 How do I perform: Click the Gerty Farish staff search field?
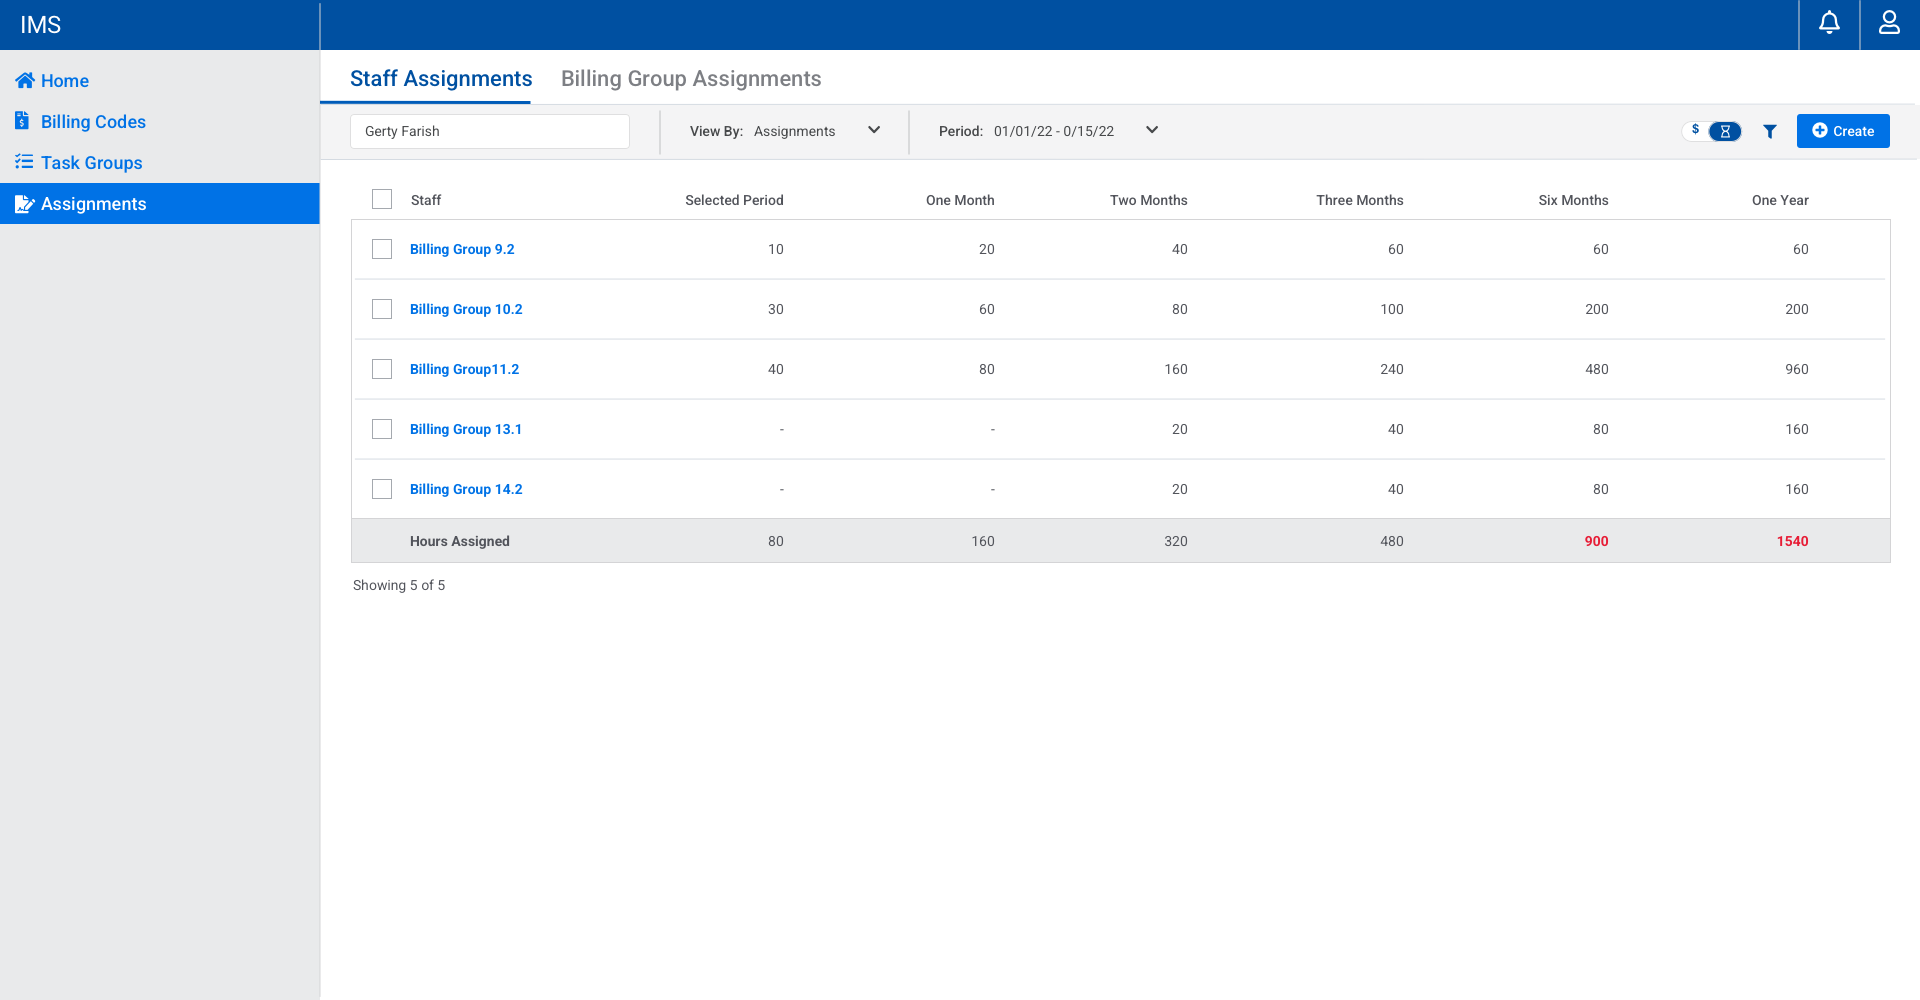pyautogui.click(x=490, y=131)
